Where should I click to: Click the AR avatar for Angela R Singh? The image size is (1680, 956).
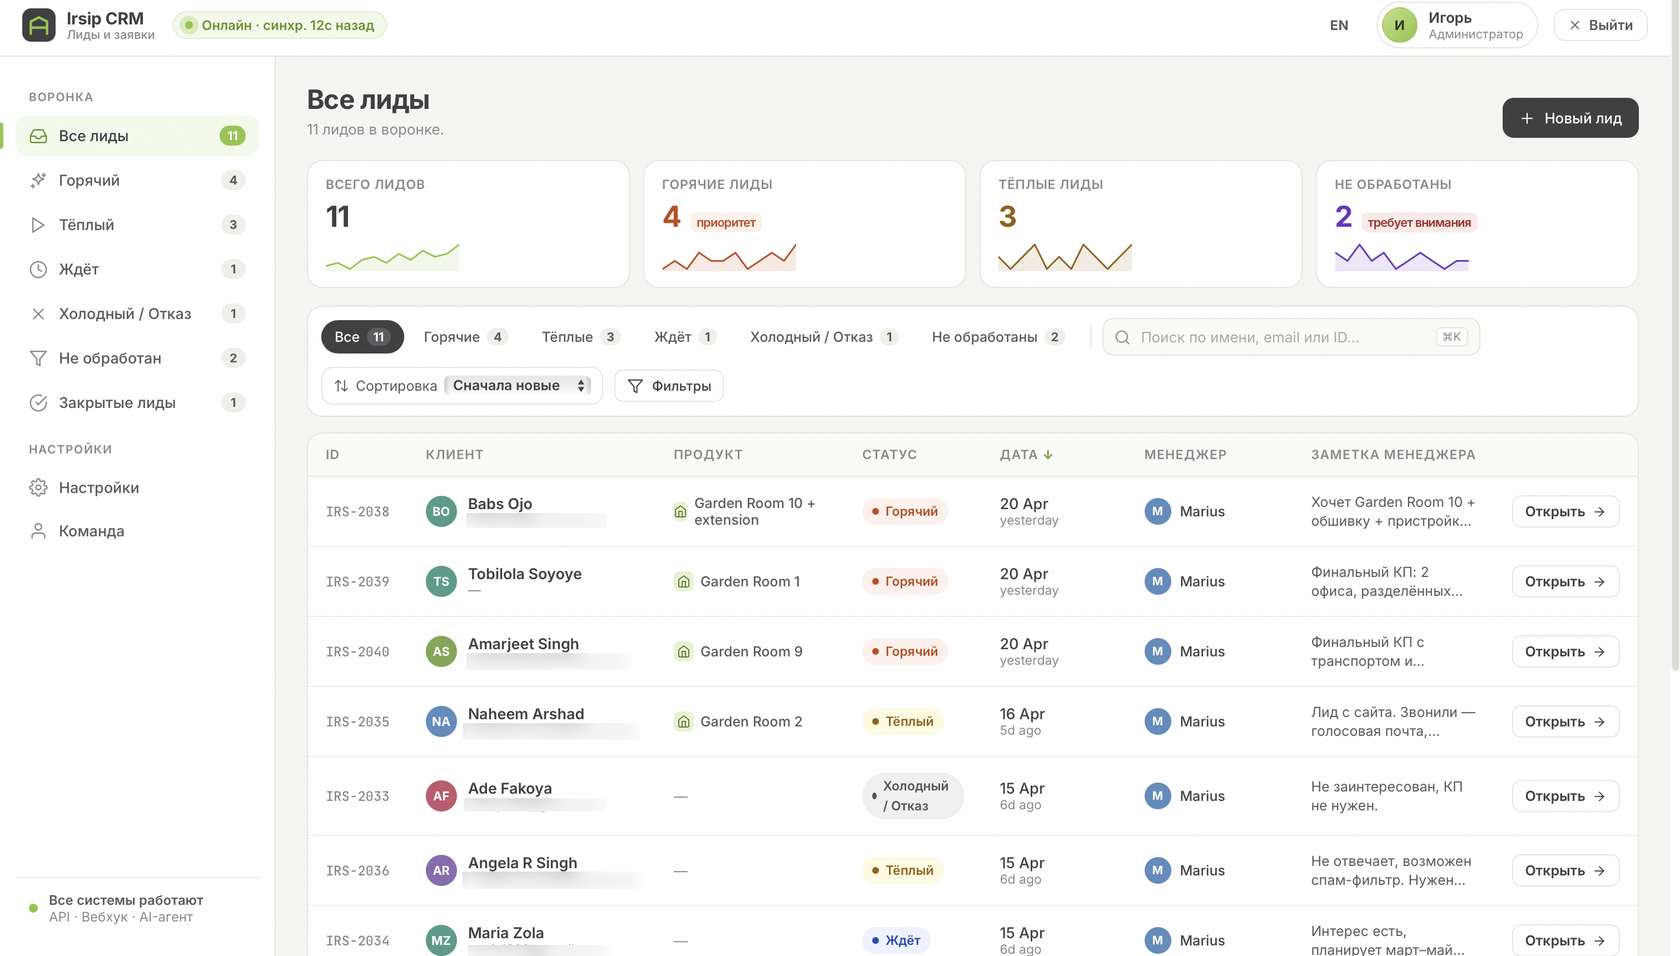(x=441, y=871)
